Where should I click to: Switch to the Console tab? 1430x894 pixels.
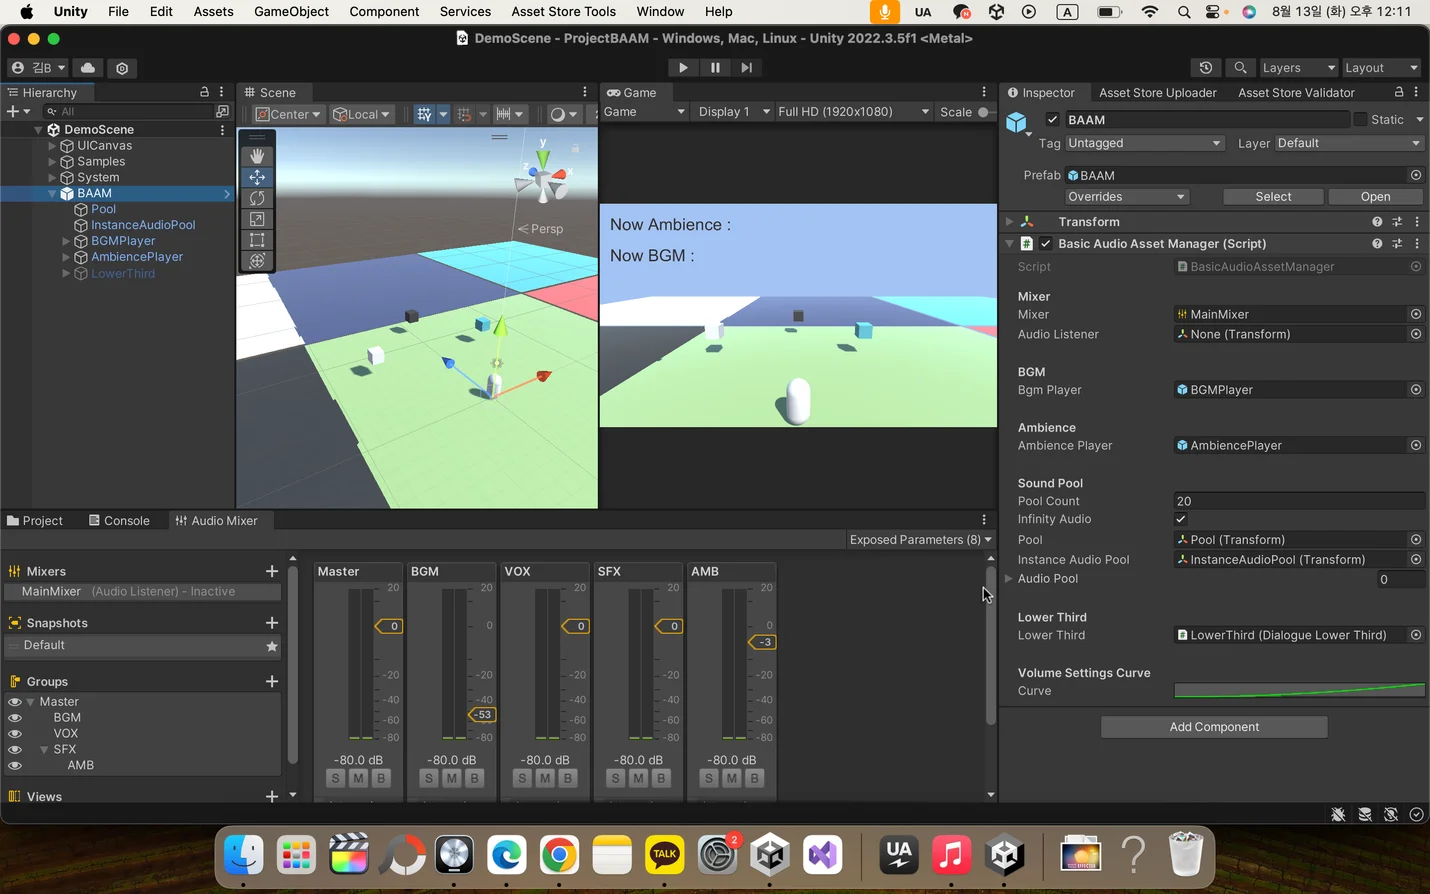click(120, 520)
